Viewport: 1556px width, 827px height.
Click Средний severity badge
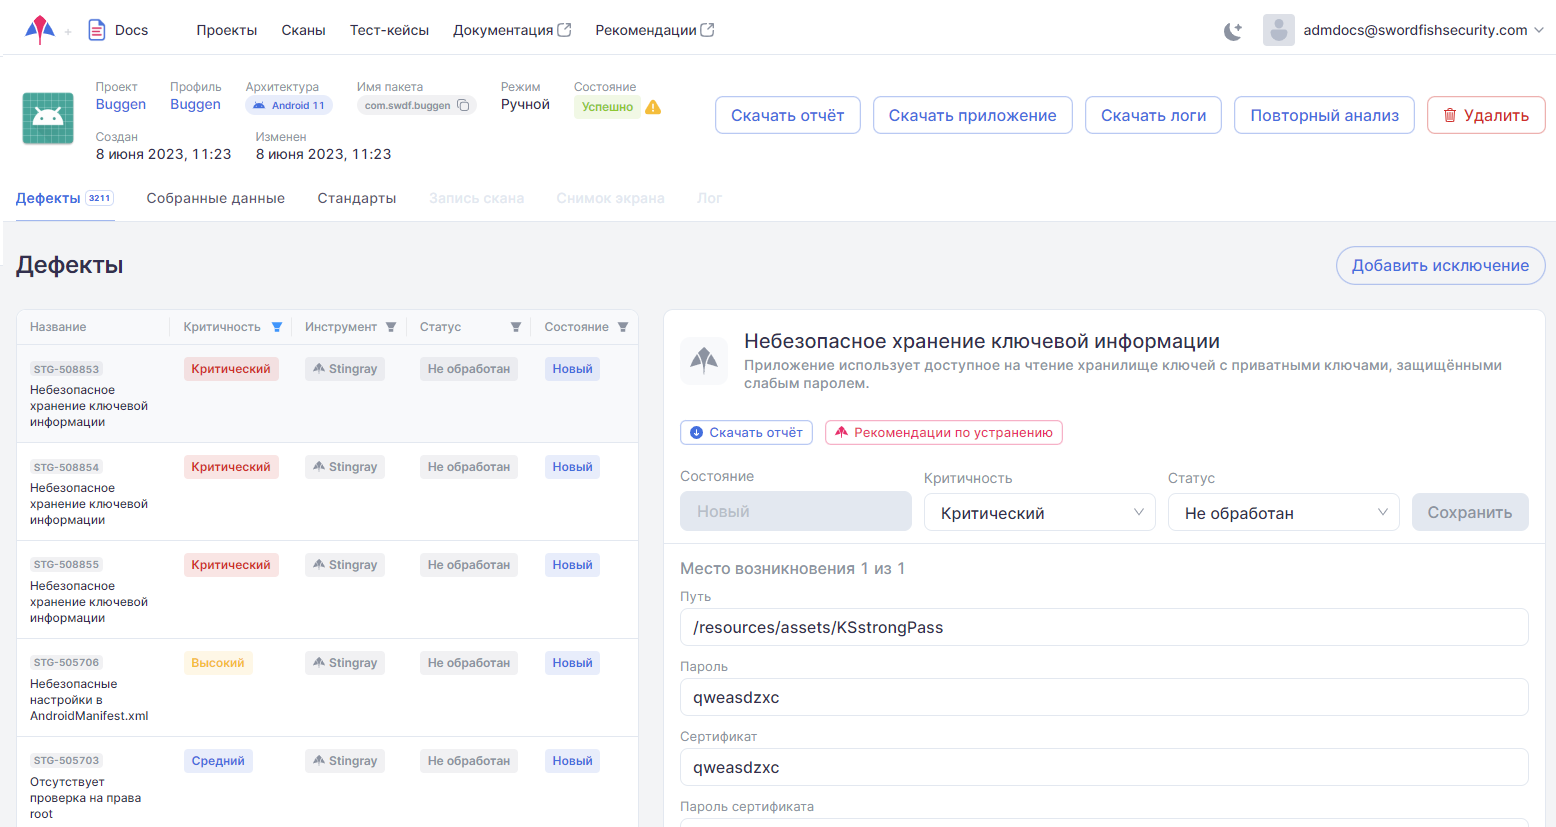click(218, 761)
